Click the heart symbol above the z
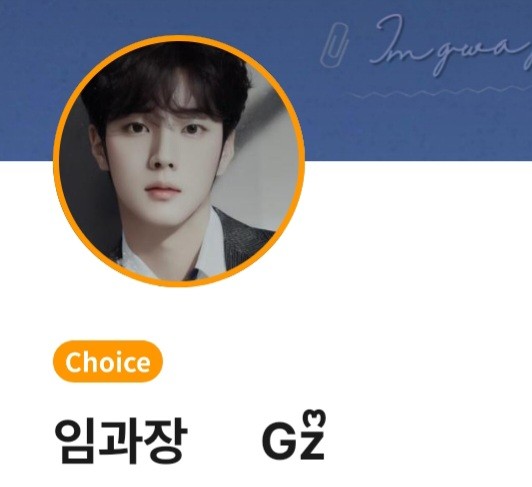The image size is (532, 487). pyautogui.click(x=315, y=418)
